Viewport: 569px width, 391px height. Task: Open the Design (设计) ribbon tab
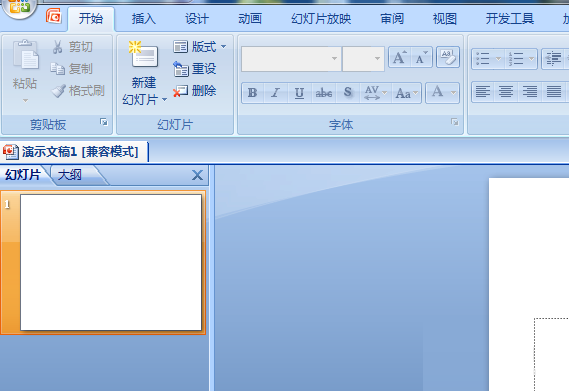[x=197, y=19]
